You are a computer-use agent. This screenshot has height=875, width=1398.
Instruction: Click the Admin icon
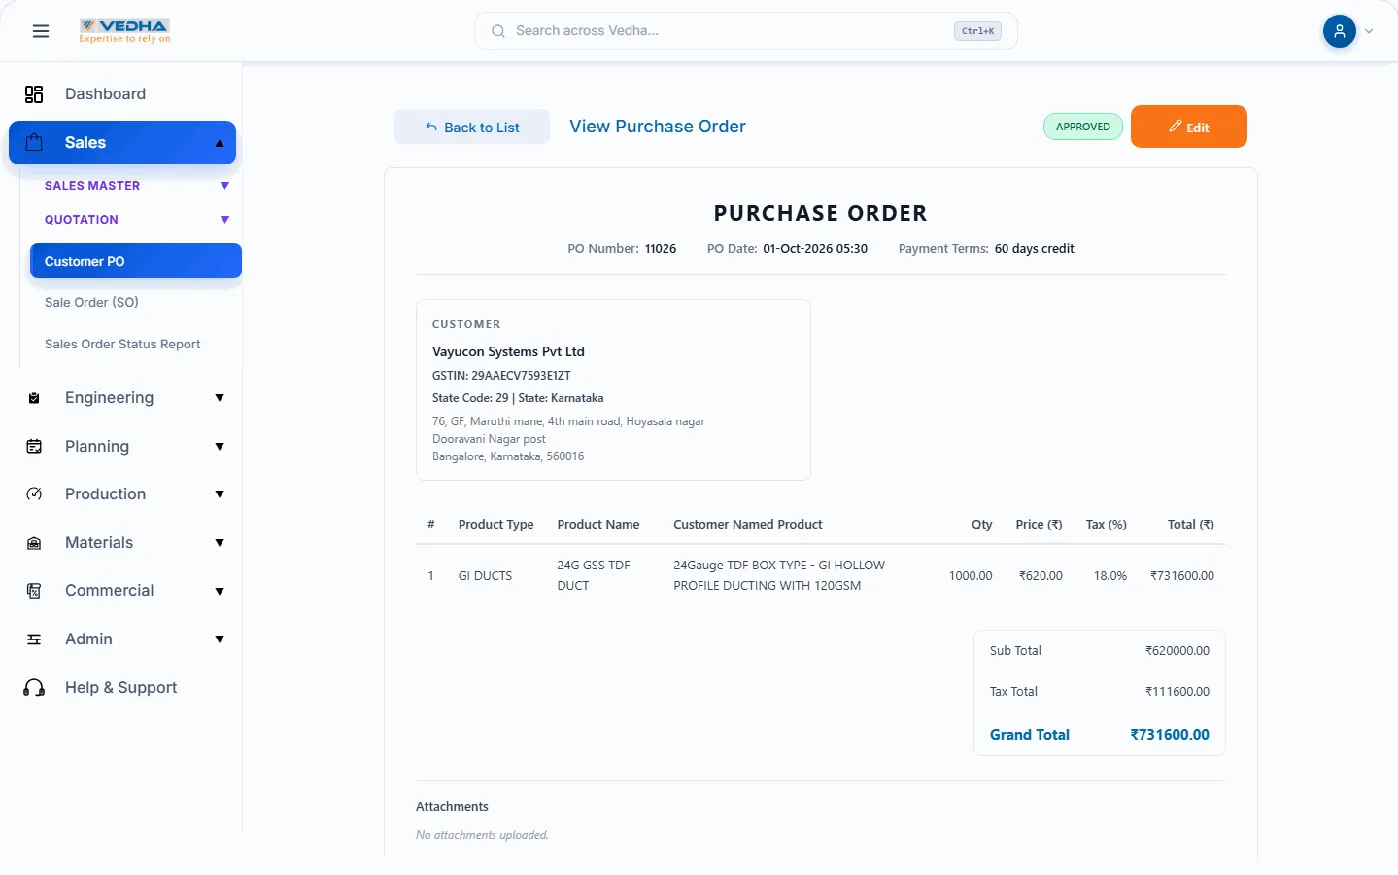coord(34,639)
